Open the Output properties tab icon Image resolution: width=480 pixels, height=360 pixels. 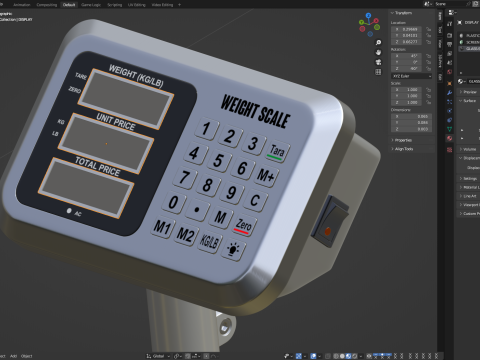pyautogui.click(x=450, y=44)
